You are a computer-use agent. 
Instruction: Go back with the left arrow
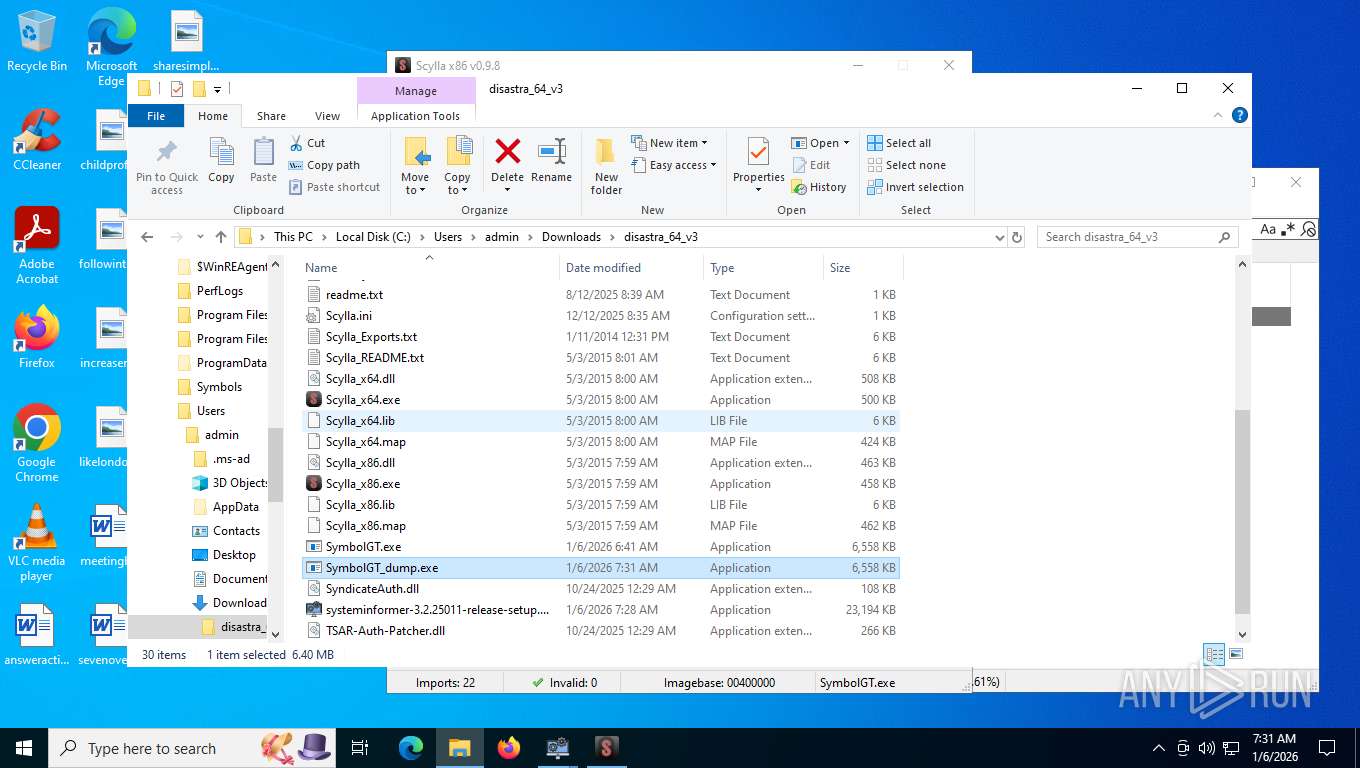coord(147,237)
